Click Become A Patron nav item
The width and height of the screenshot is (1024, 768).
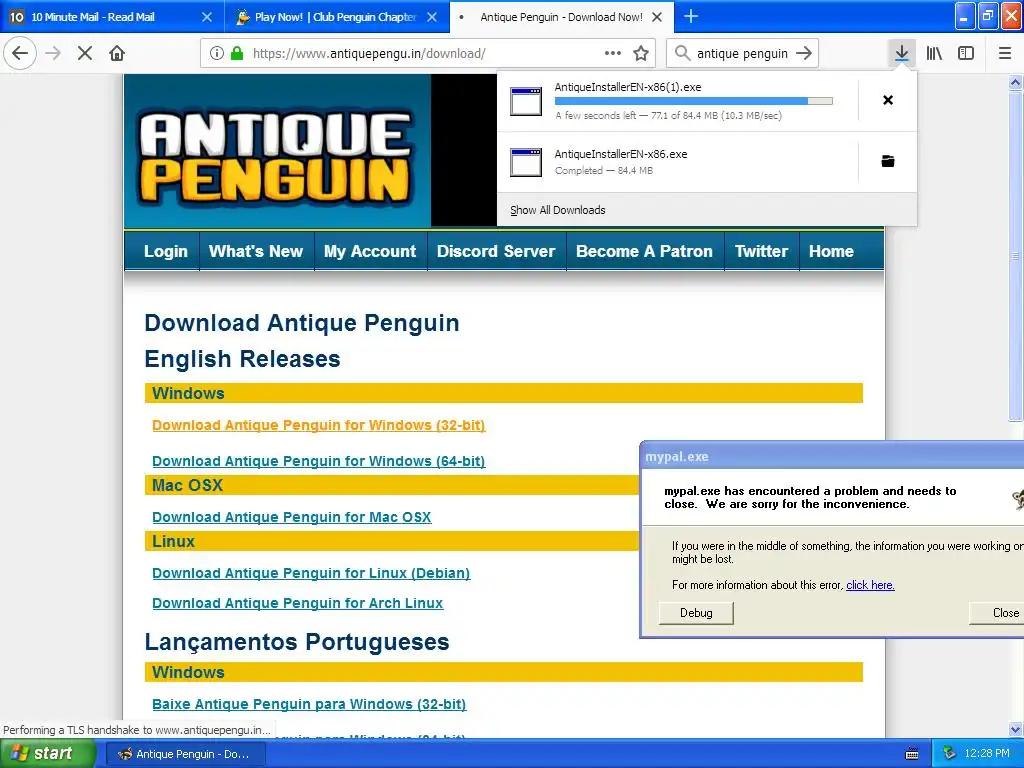pyautogui.click(x=644, y=251)
